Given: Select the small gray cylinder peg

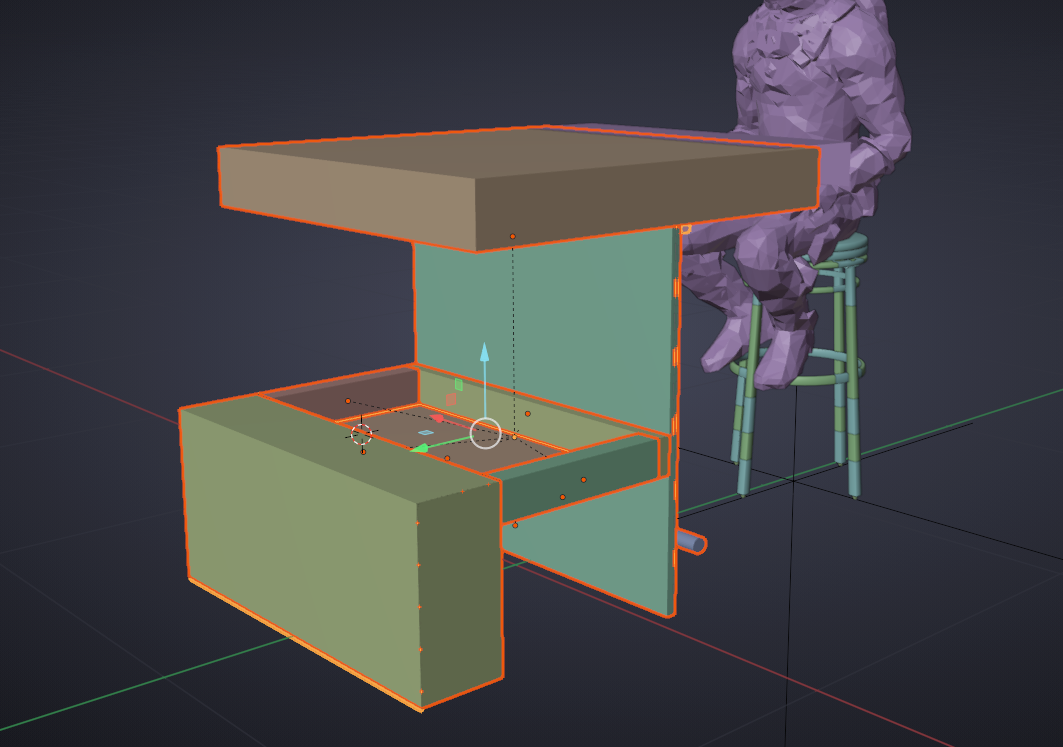Looking at the screenshot, I should click(x=692, y=543).
